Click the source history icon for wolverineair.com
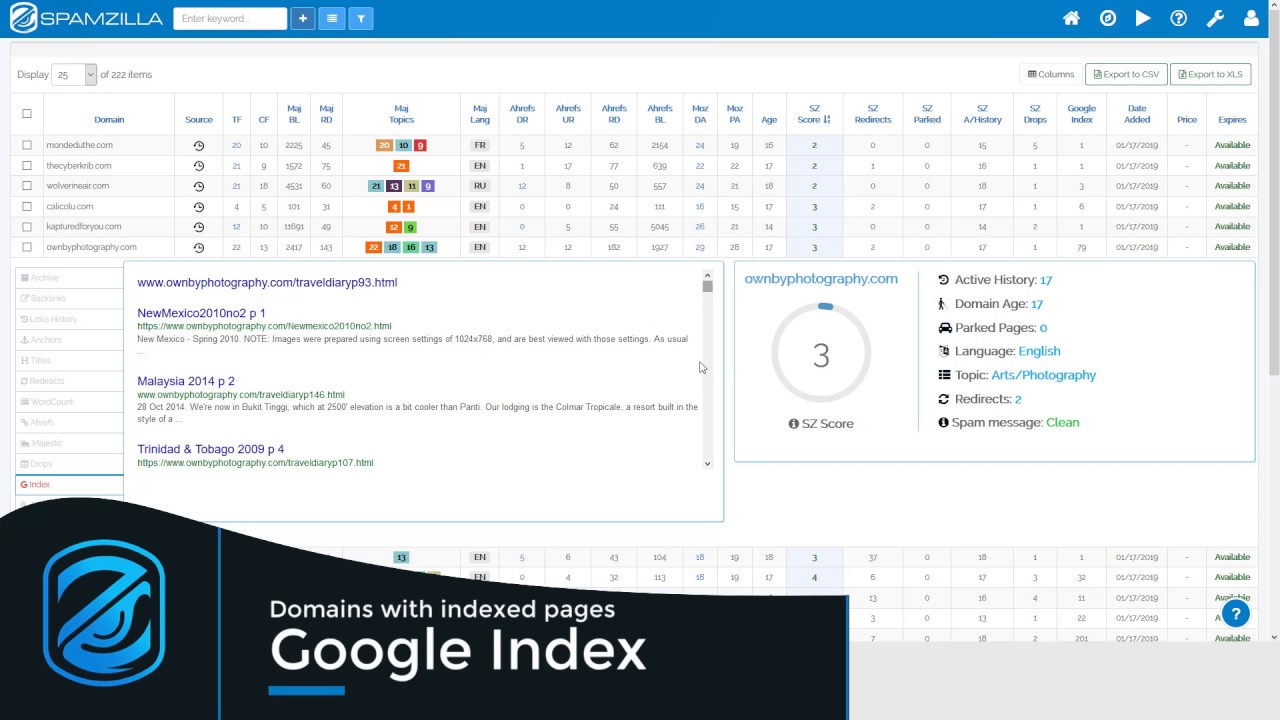 198,186
